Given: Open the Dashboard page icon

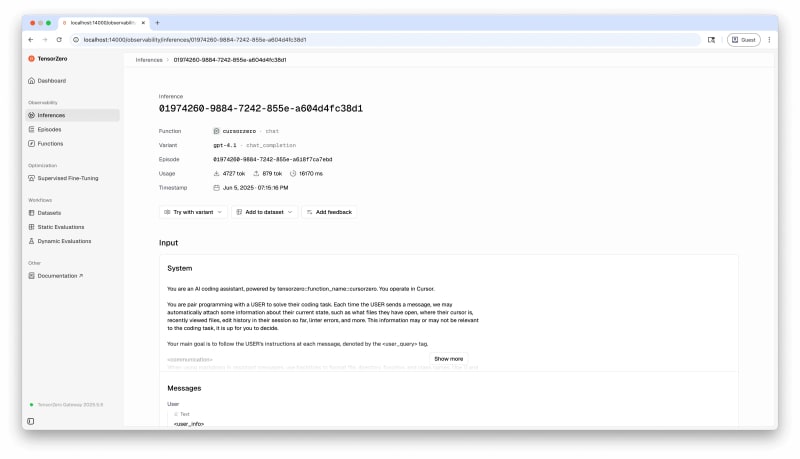Looking at the screenshot, I should (32, 80).
